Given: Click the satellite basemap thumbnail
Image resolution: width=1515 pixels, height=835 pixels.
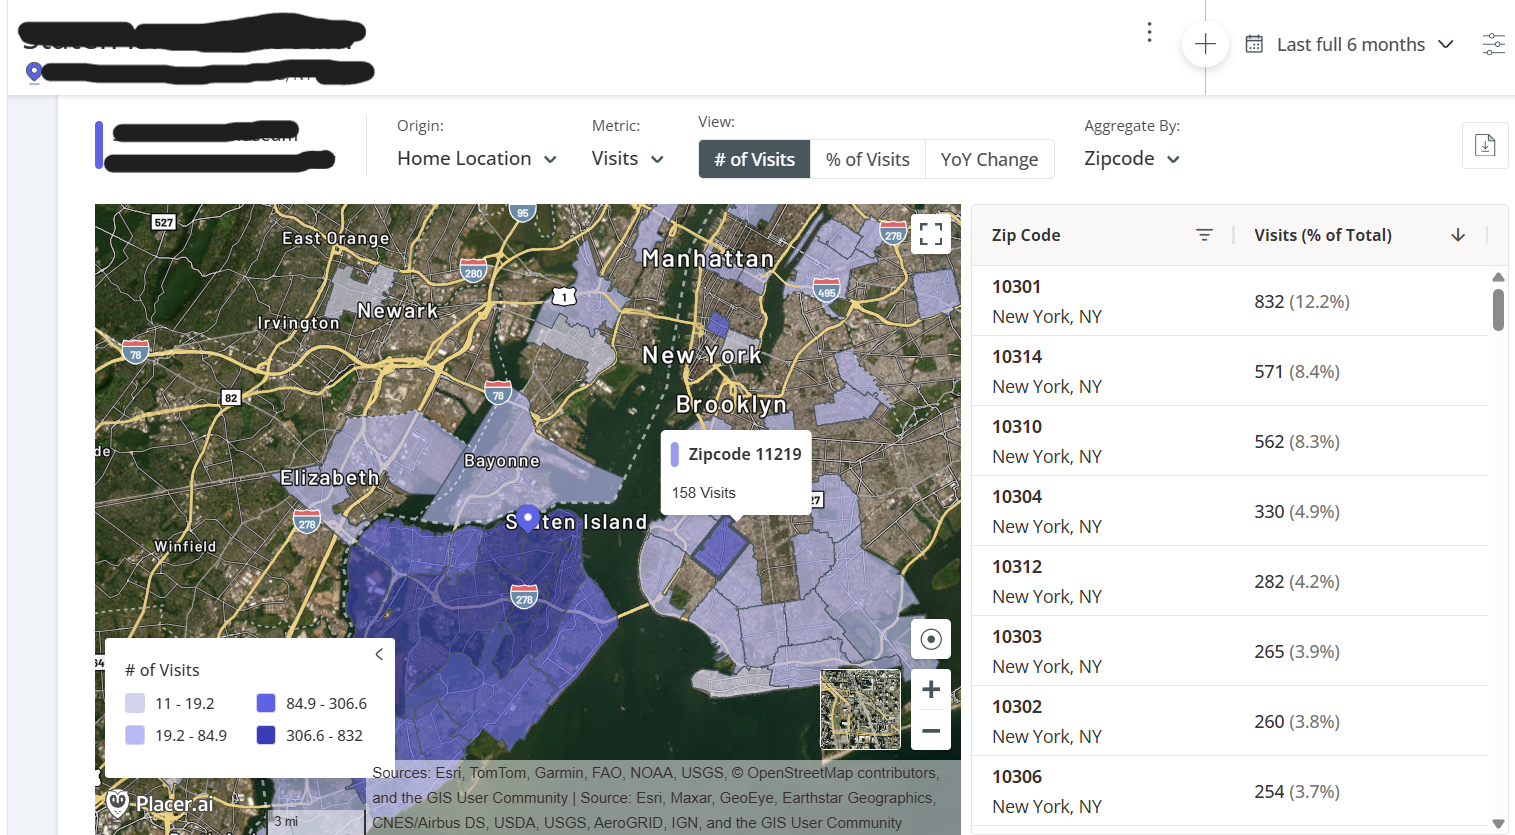Looking at the screenshot, I should (x=860, y=710).
